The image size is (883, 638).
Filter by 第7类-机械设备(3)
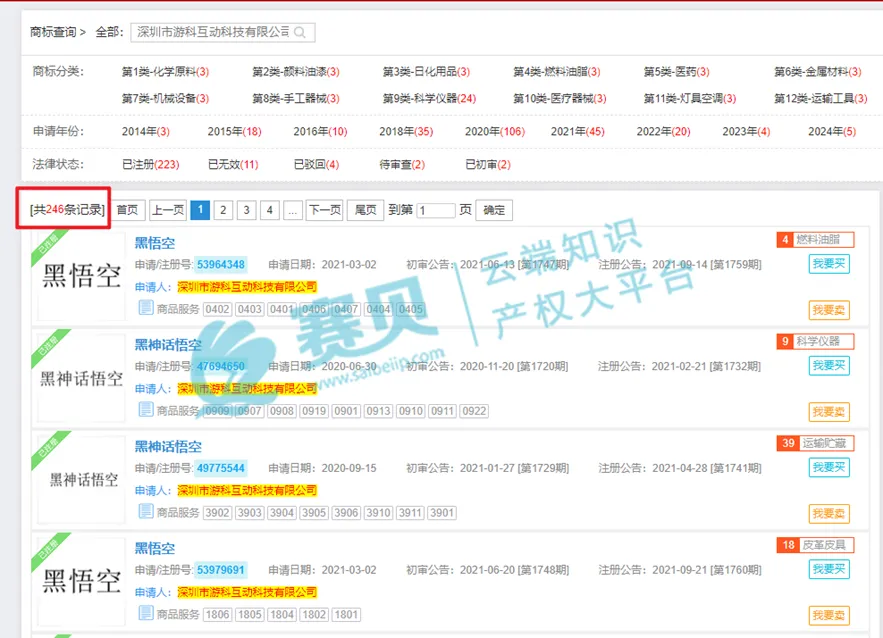pyautogui.click(x=165, y=99)
